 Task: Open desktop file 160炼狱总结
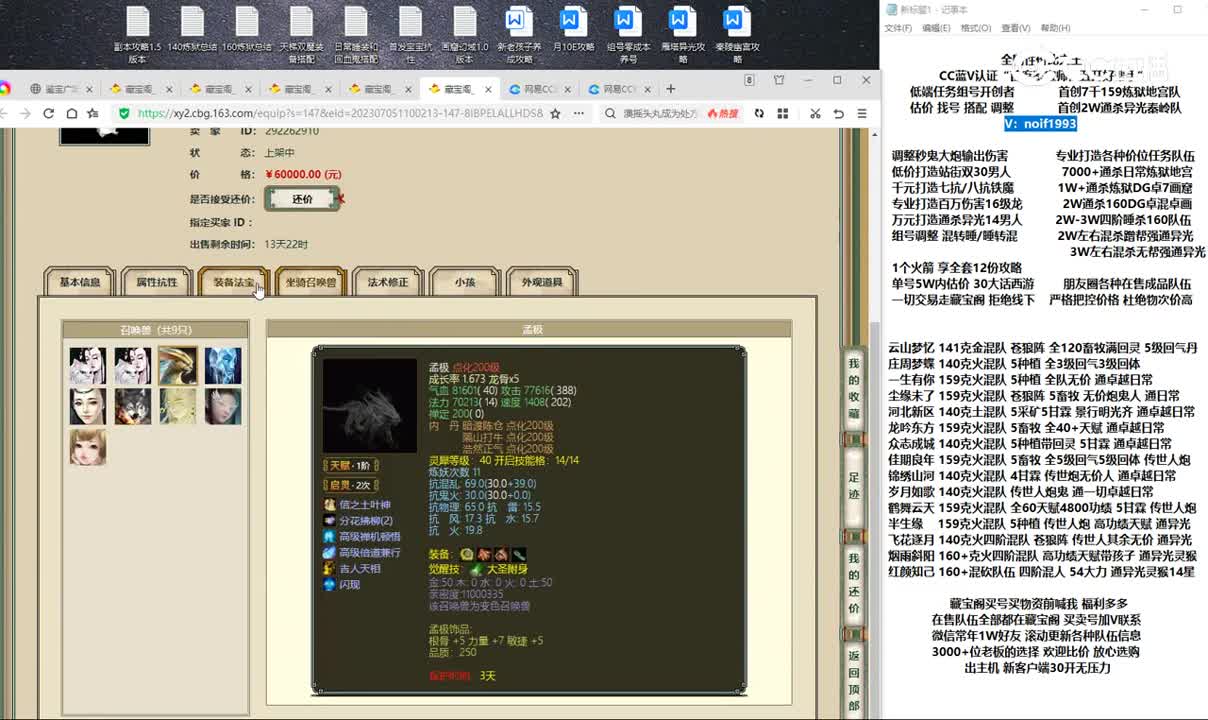[247, 29]
